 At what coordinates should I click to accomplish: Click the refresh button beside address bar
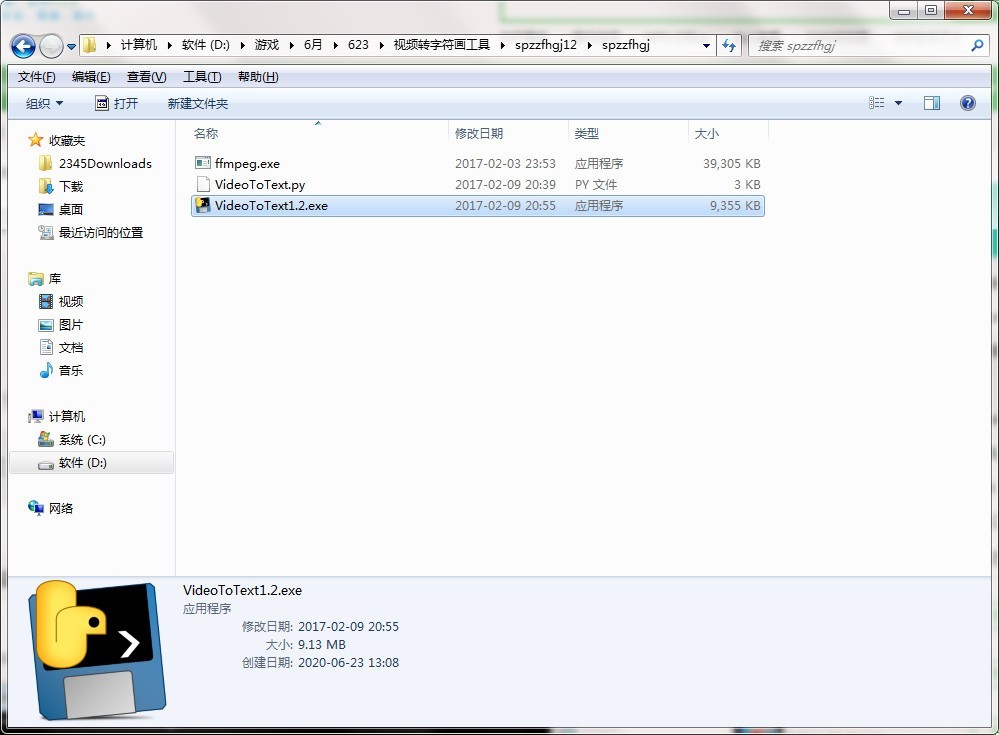pyautogui.click(x=729, y=46)
